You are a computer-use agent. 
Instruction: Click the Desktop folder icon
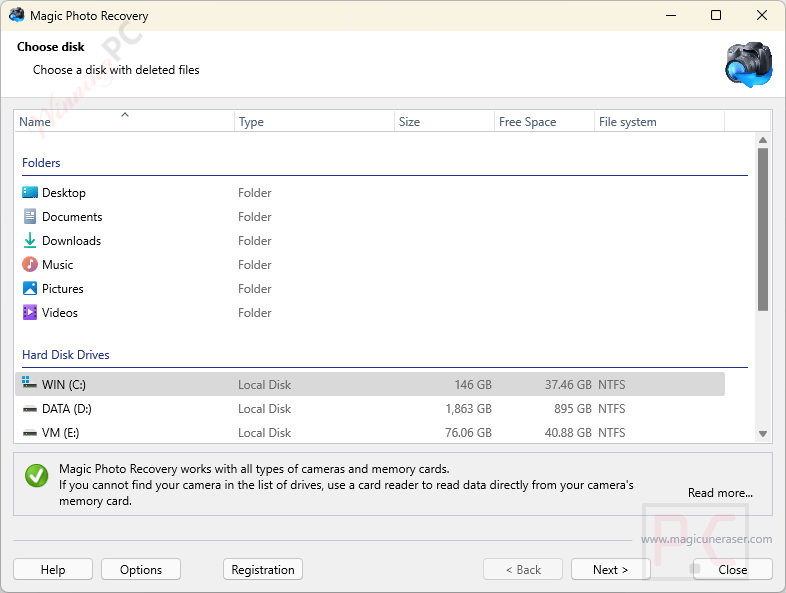[30, 192]
